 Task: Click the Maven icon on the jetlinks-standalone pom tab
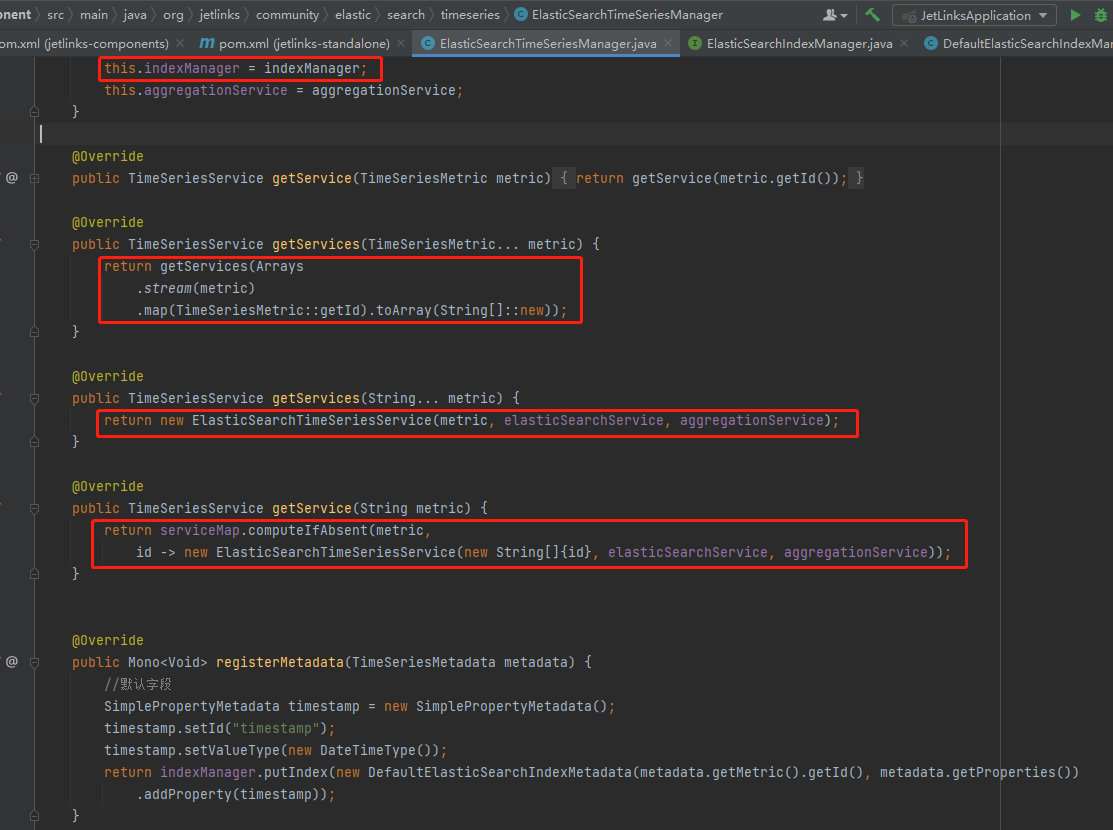[206, 44]
